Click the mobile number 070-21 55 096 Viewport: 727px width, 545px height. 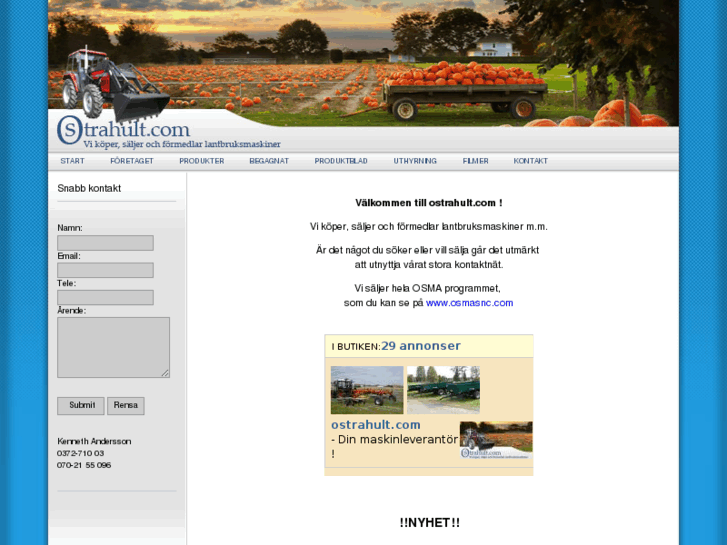(84, 465)
